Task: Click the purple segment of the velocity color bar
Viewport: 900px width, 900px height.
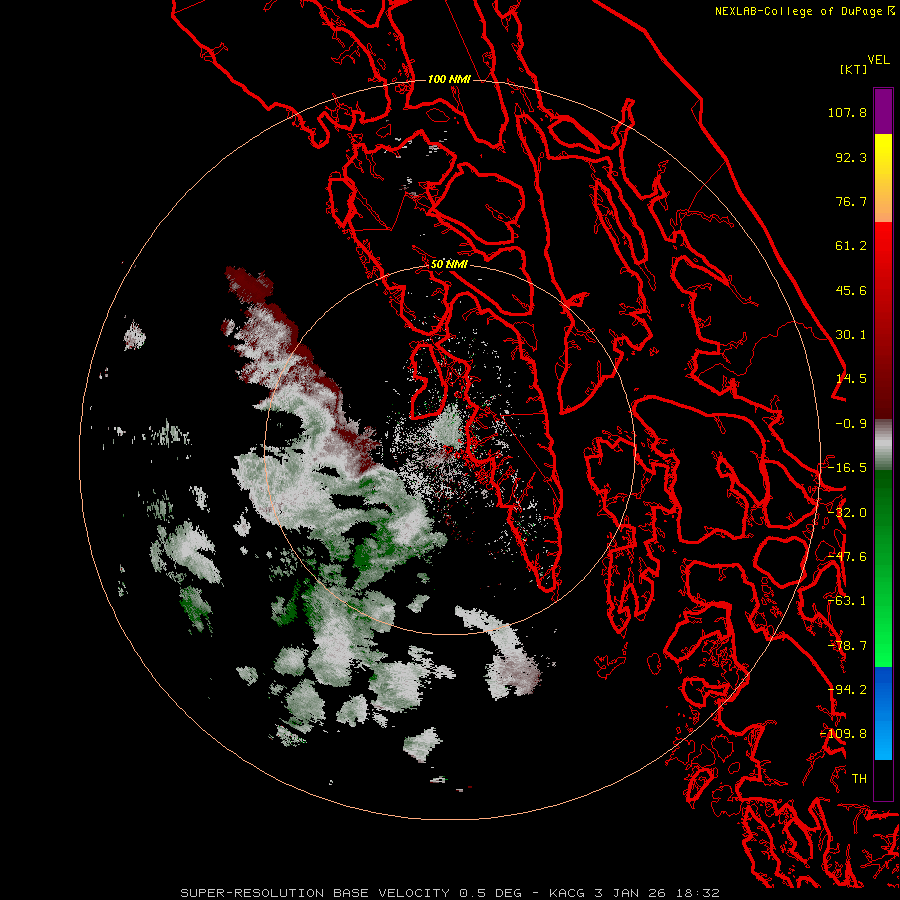Action: click(x=883, y=111)
